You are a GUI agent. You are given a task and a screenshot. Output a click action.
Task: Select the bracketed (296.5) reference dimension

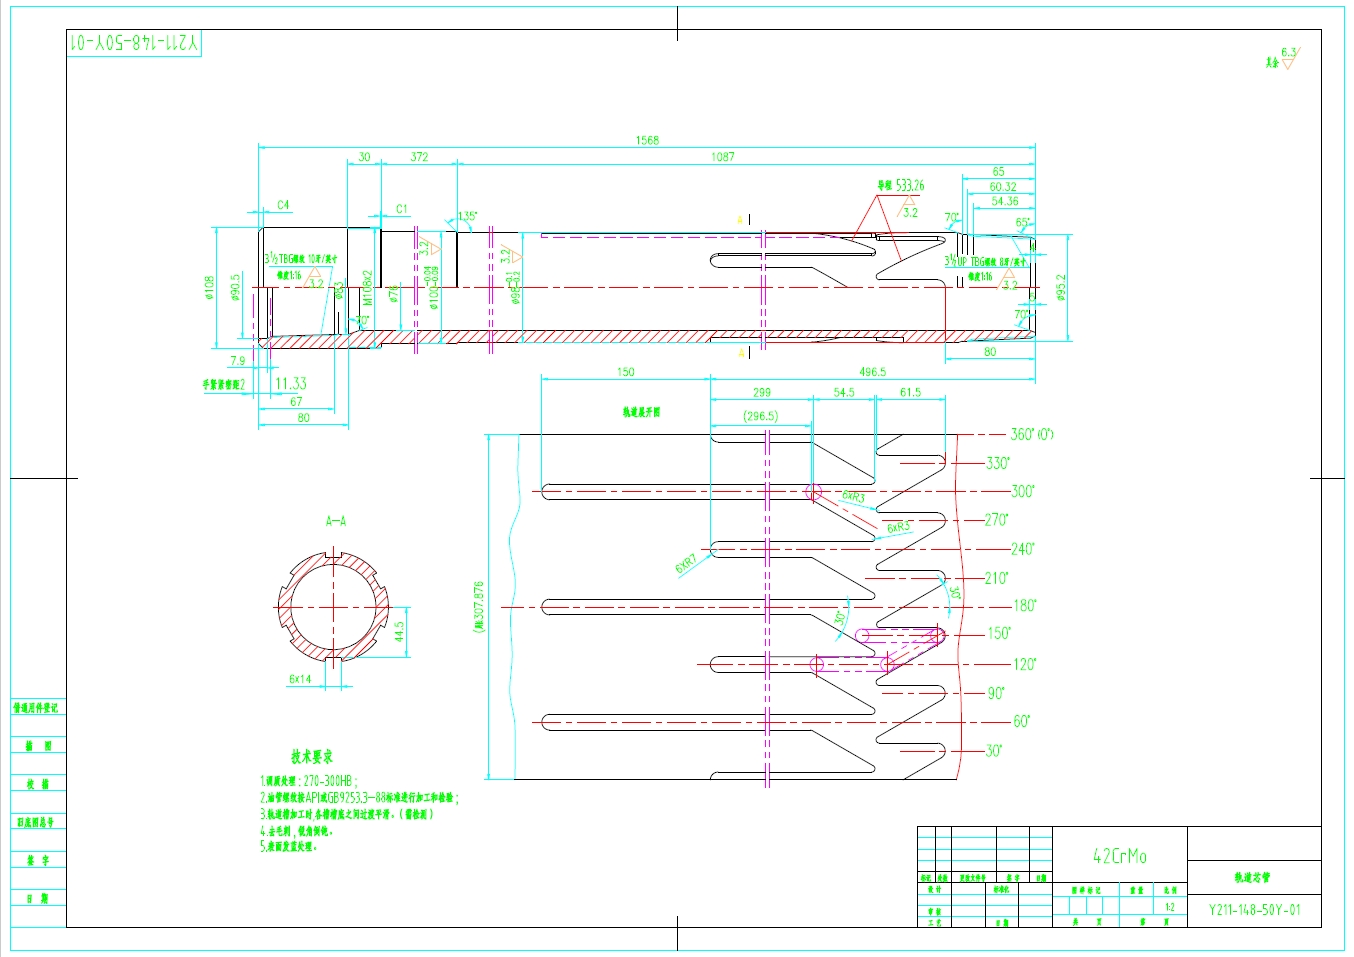click(761, 416)
